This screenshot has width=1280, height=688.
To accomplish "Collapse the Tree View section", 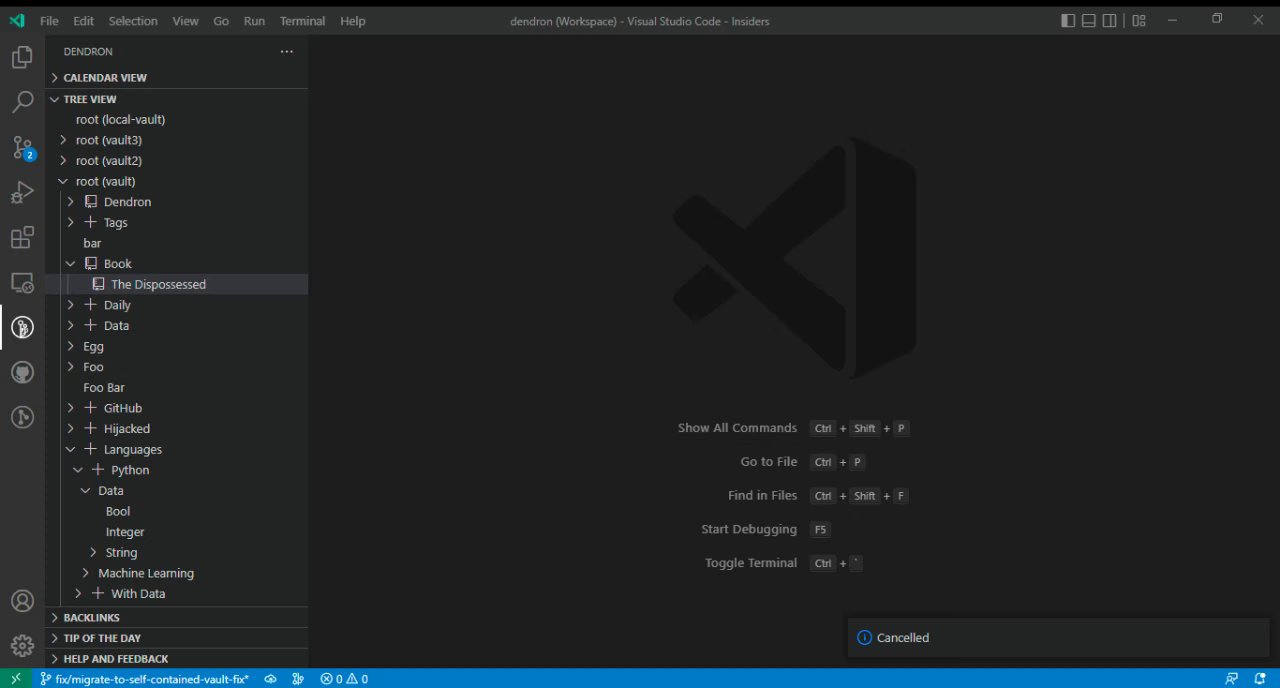I will [177, 99].
